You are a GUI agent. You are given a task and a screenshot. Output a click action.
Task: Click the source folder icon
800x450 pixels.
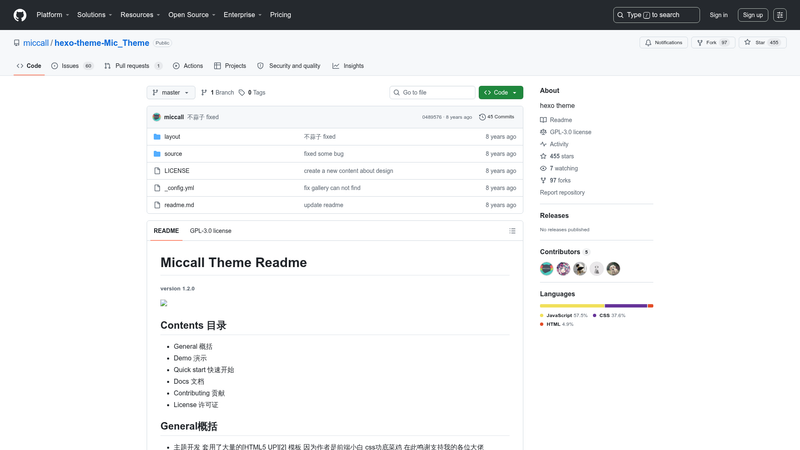157,154
